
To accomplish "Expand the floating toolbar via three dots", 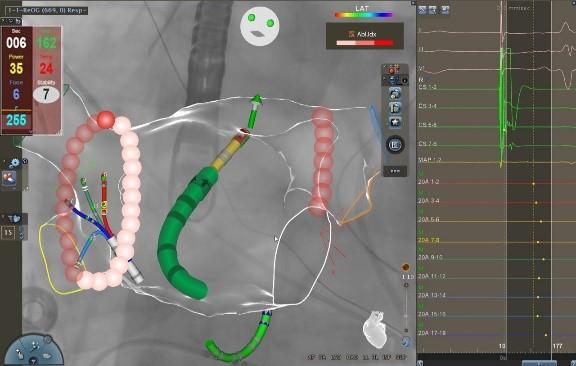I will (395, 171).
